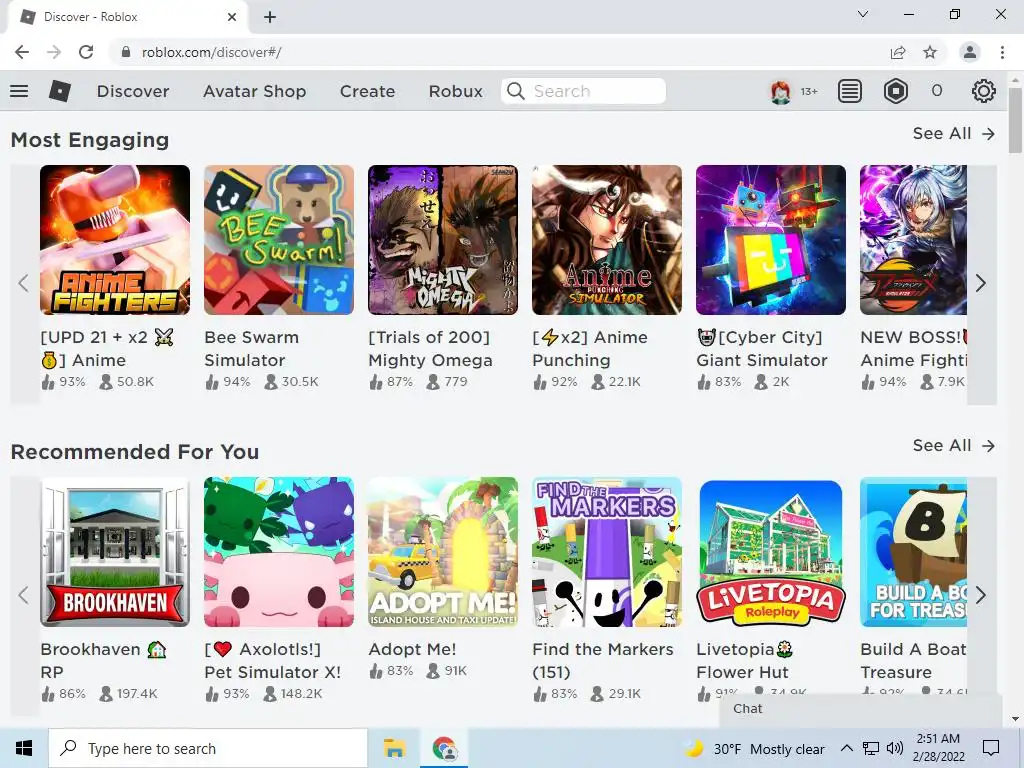
Task: Open the Discover nav item
Action: click(133, 91)
